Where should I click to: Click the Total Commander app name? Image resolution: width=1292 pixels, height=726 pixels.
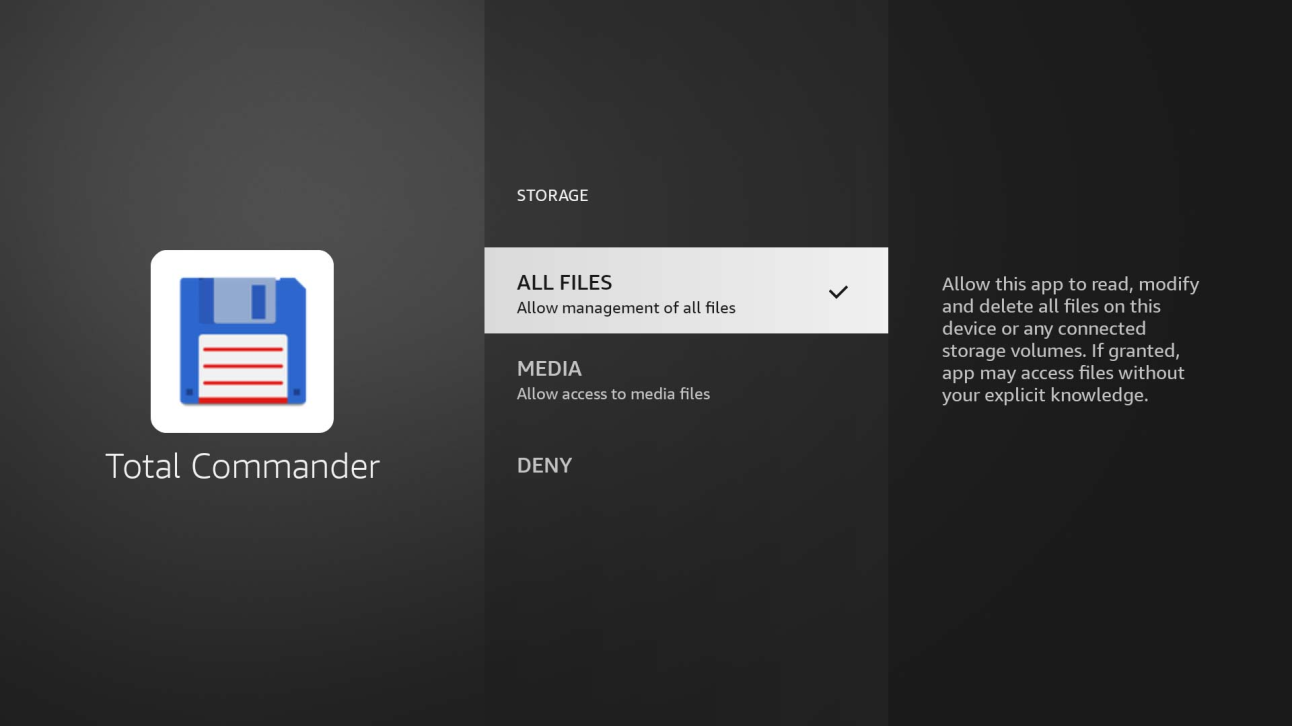(243, 466)
